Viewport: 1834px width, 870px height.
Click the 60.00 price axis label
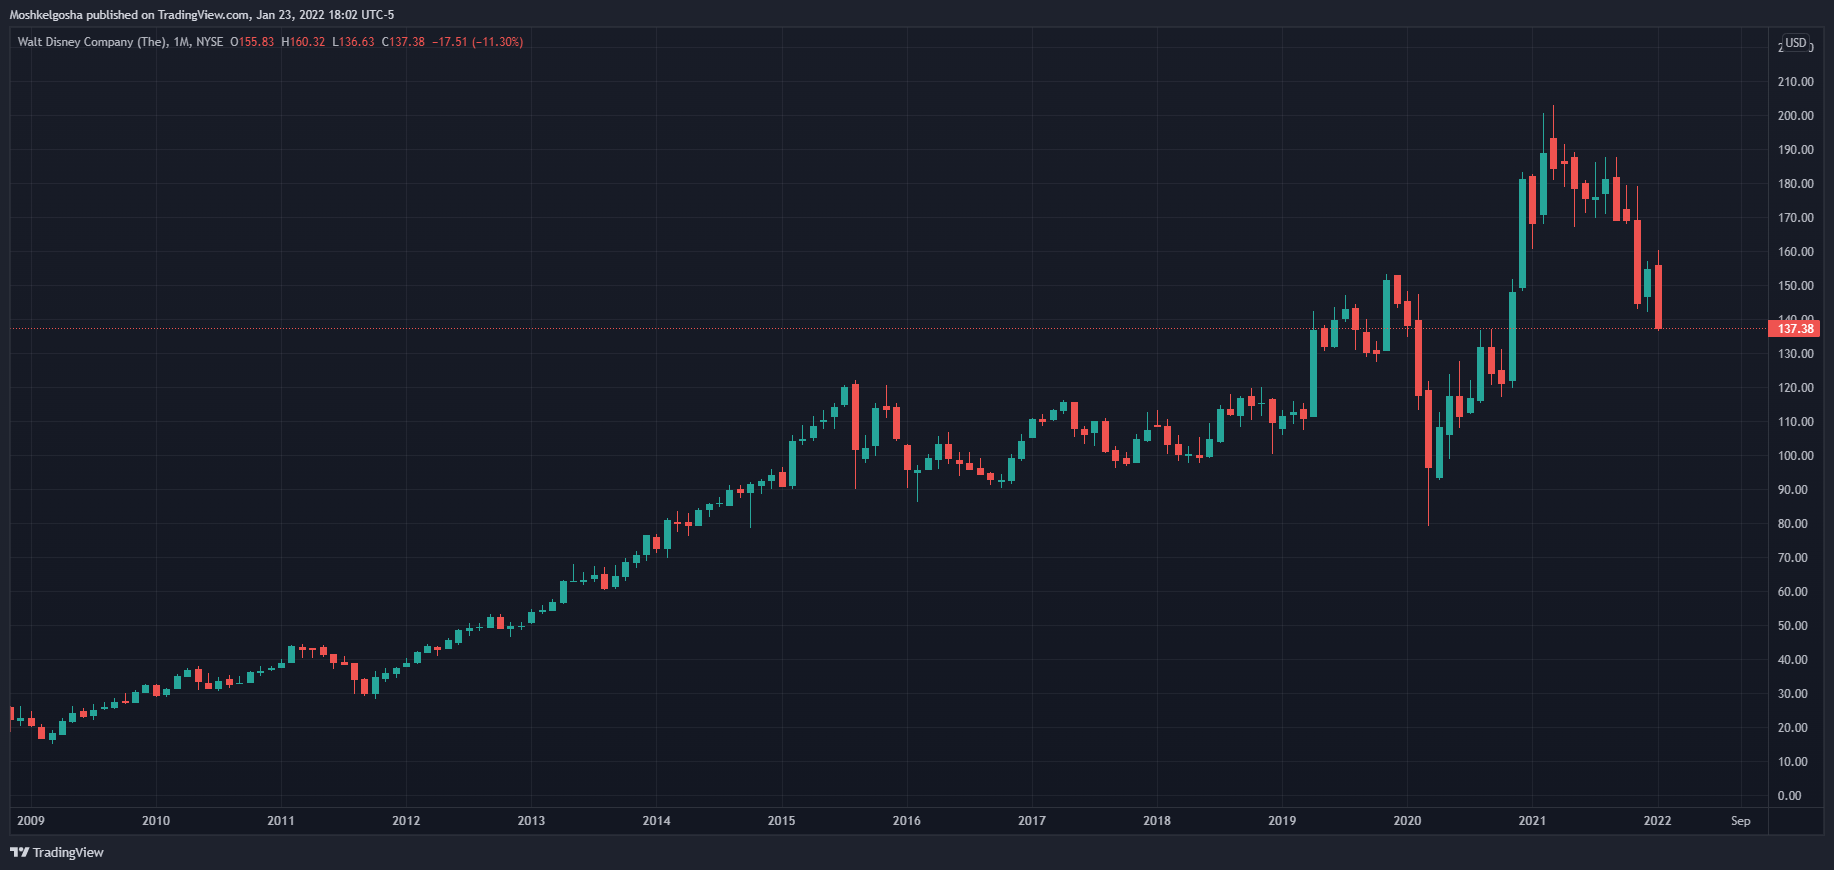pyautogui.click(x=1793, y=592)
